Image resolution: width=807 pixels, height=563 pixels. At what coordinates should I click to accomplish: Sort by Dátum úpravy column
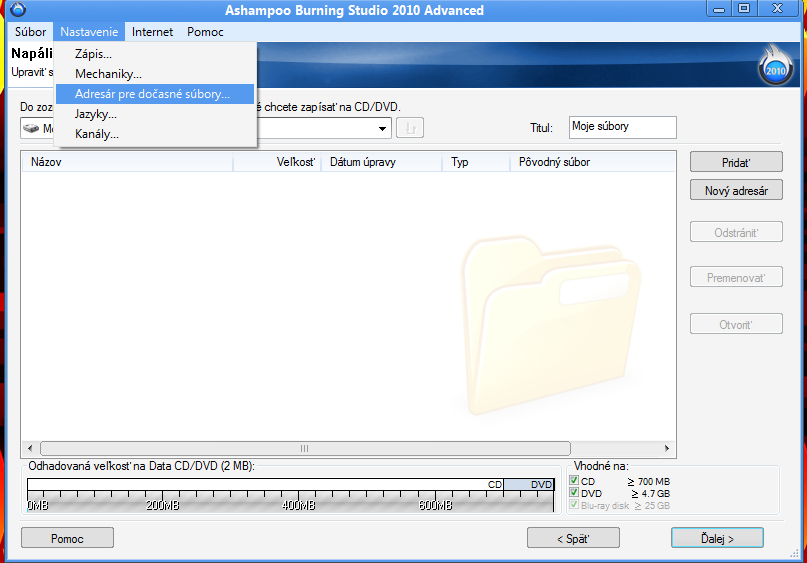click(x=381, y=162)
